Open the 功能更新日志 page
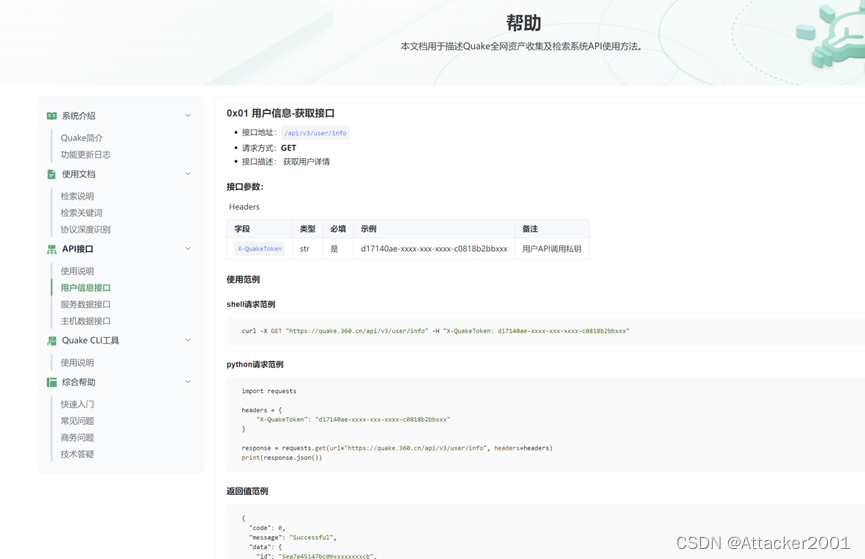This screenshot has width=865, height=559. [x=86, y=155]
